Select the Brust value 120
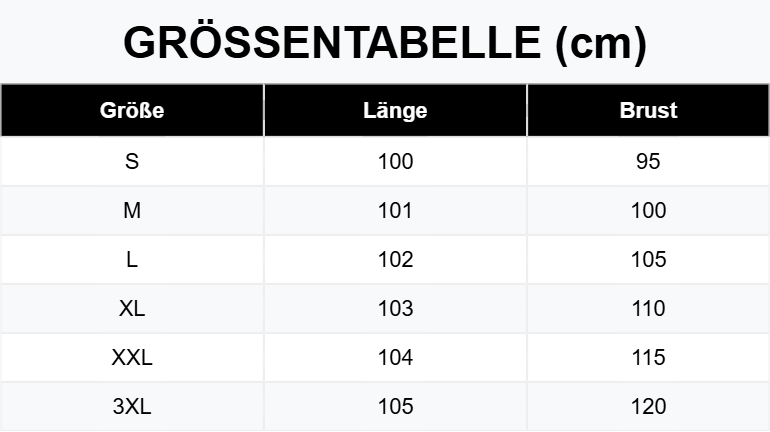The image size is (770, 432). tap(648, 406)
